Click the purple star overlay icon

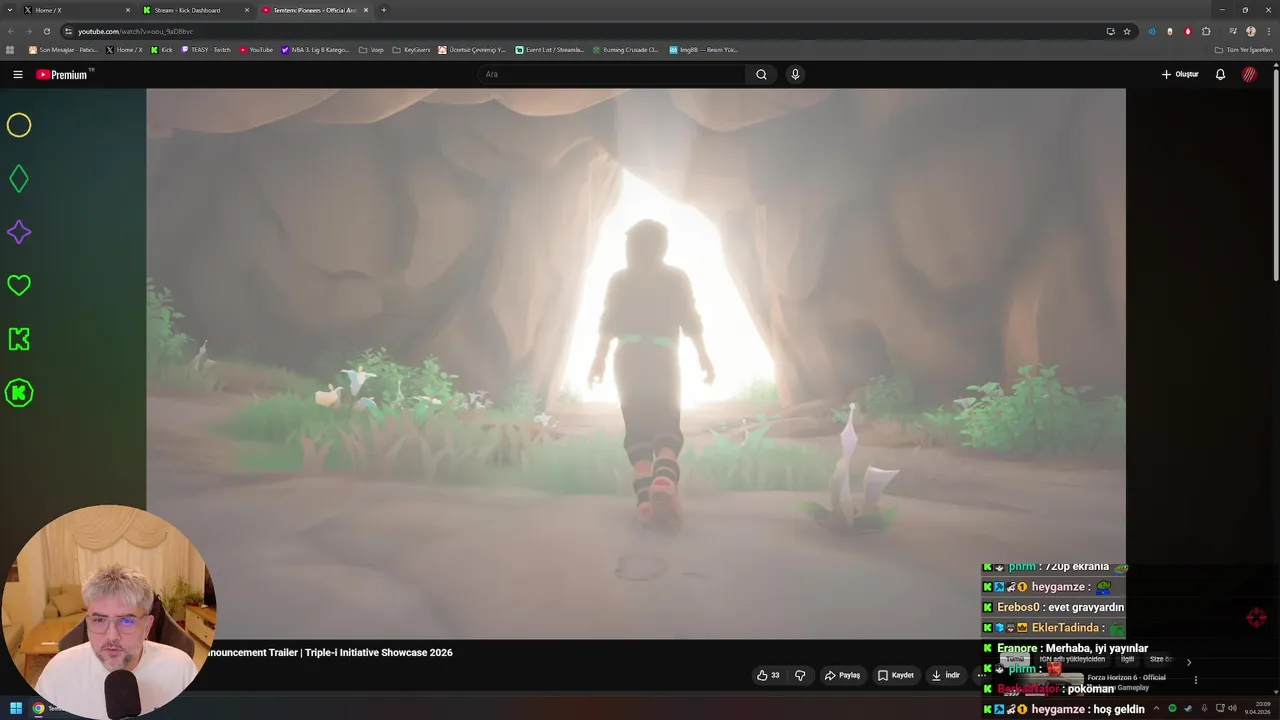pos(19,232)
